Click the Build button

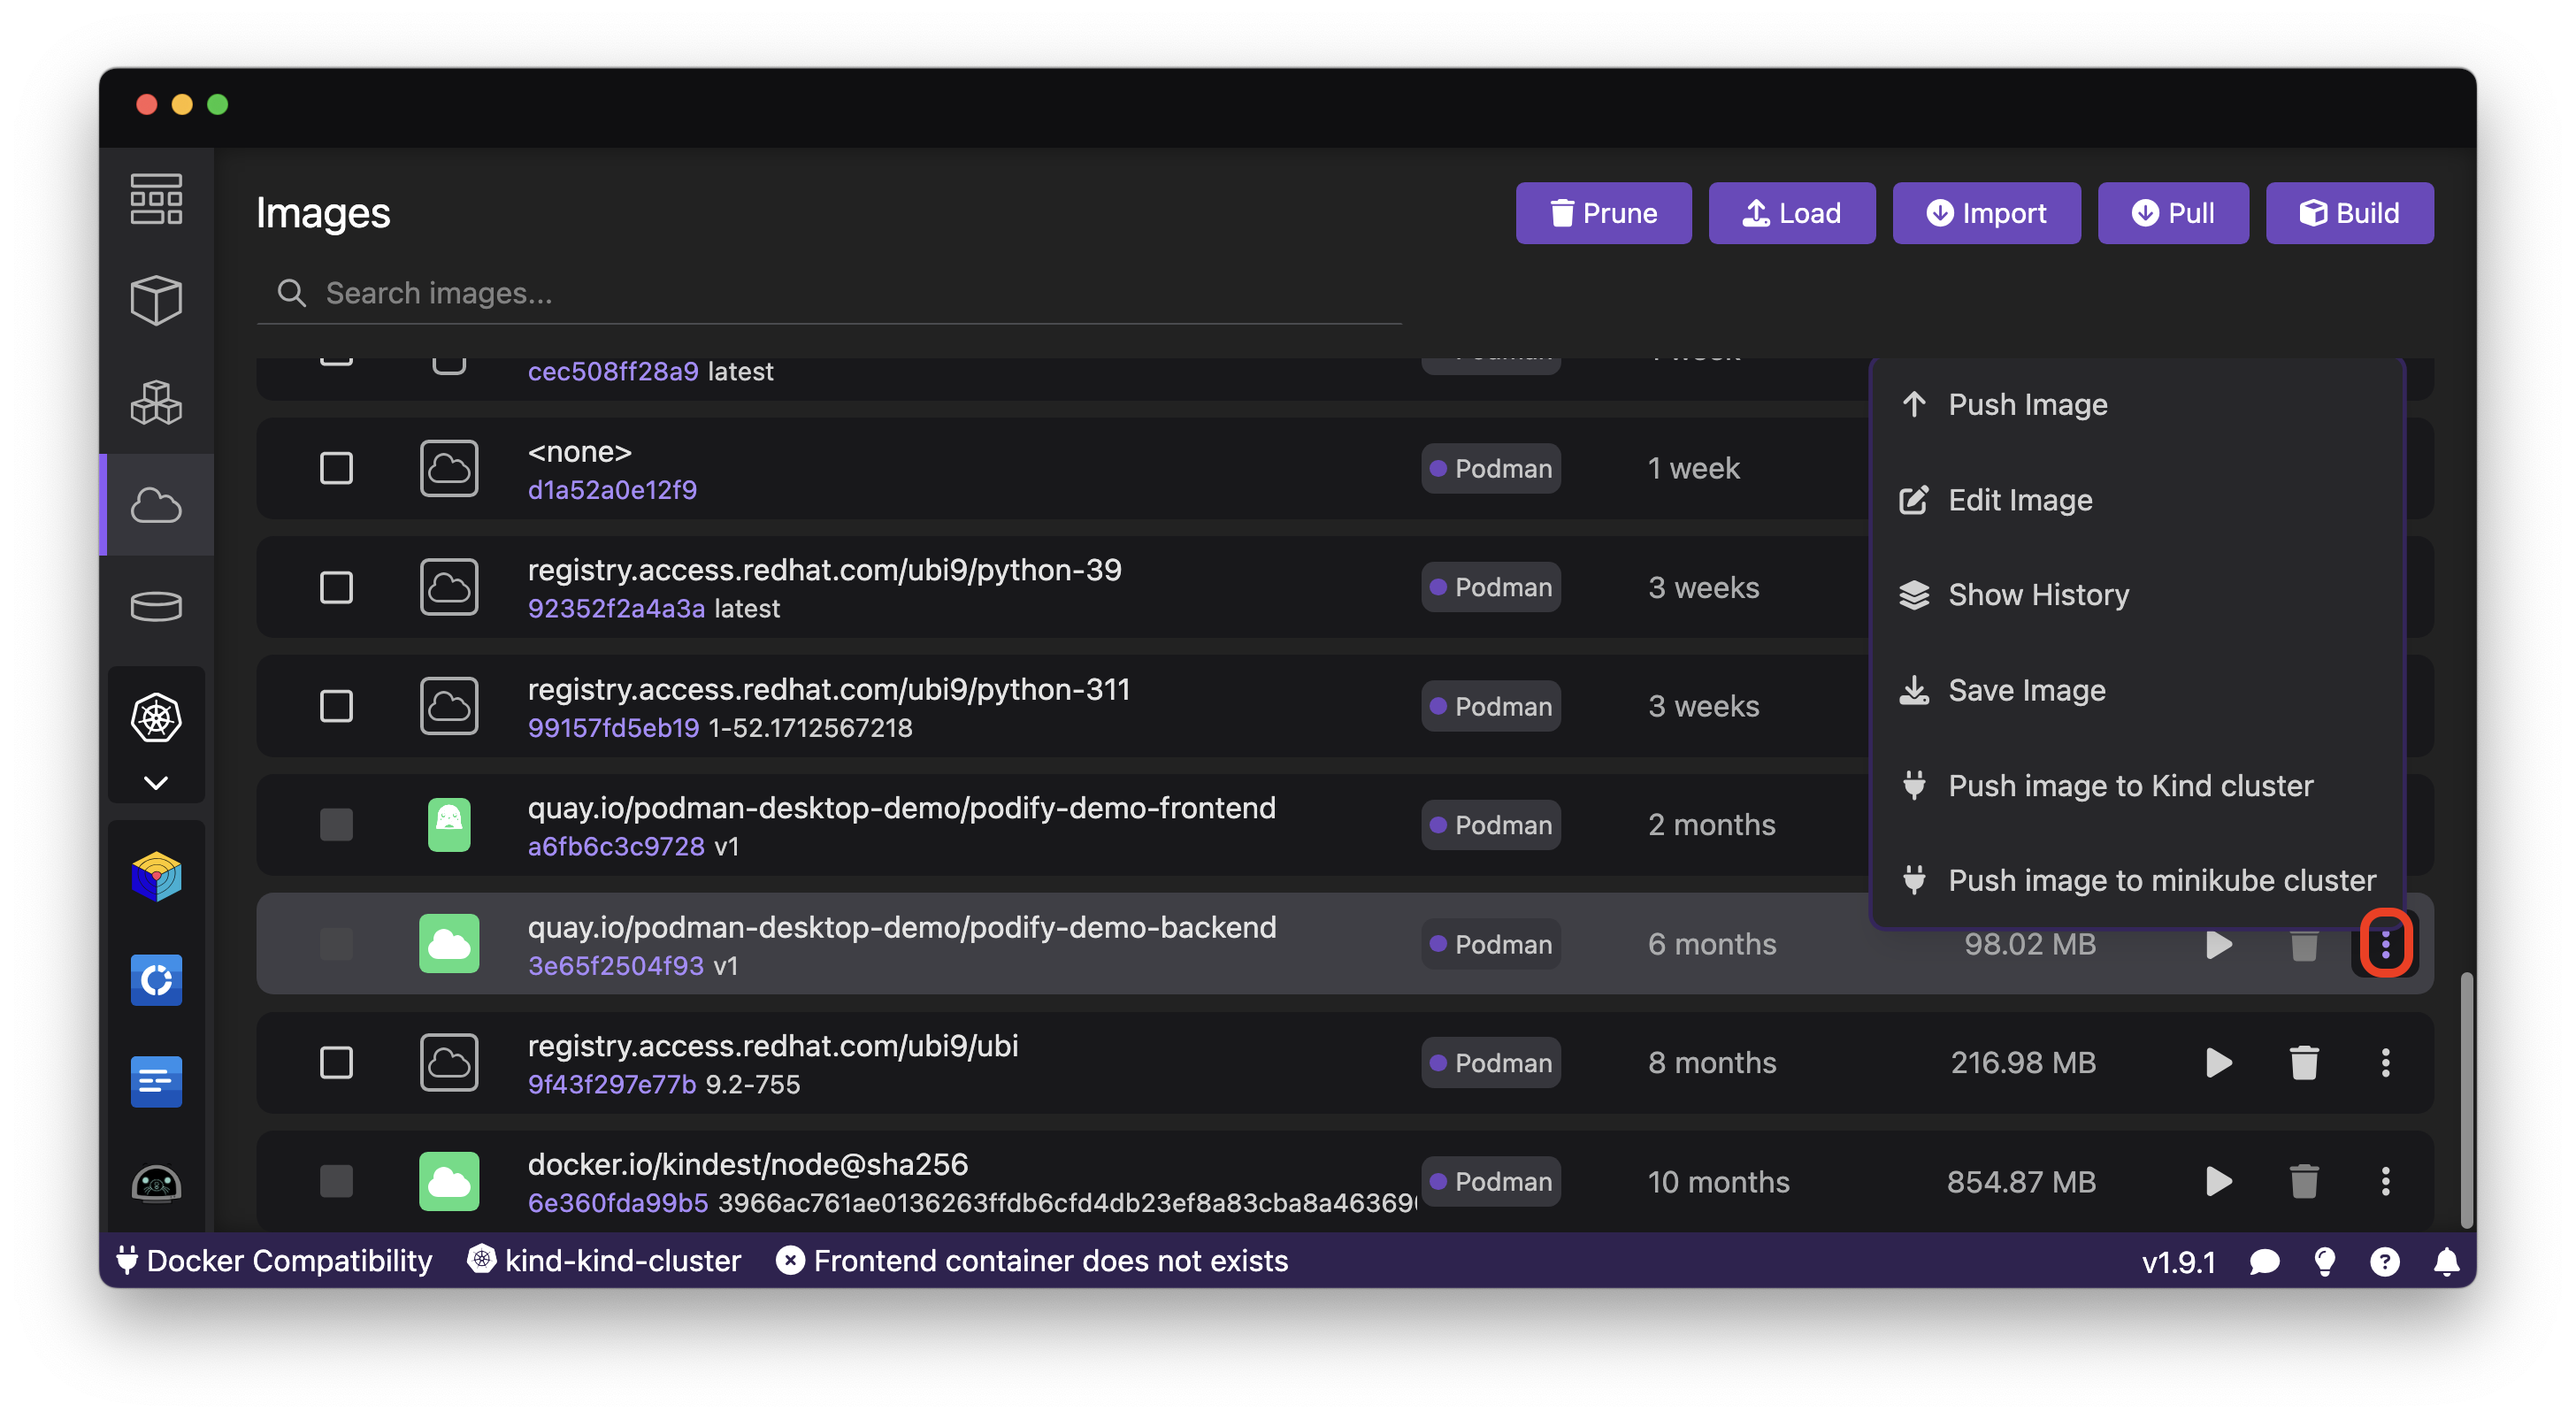[2349, 213]
